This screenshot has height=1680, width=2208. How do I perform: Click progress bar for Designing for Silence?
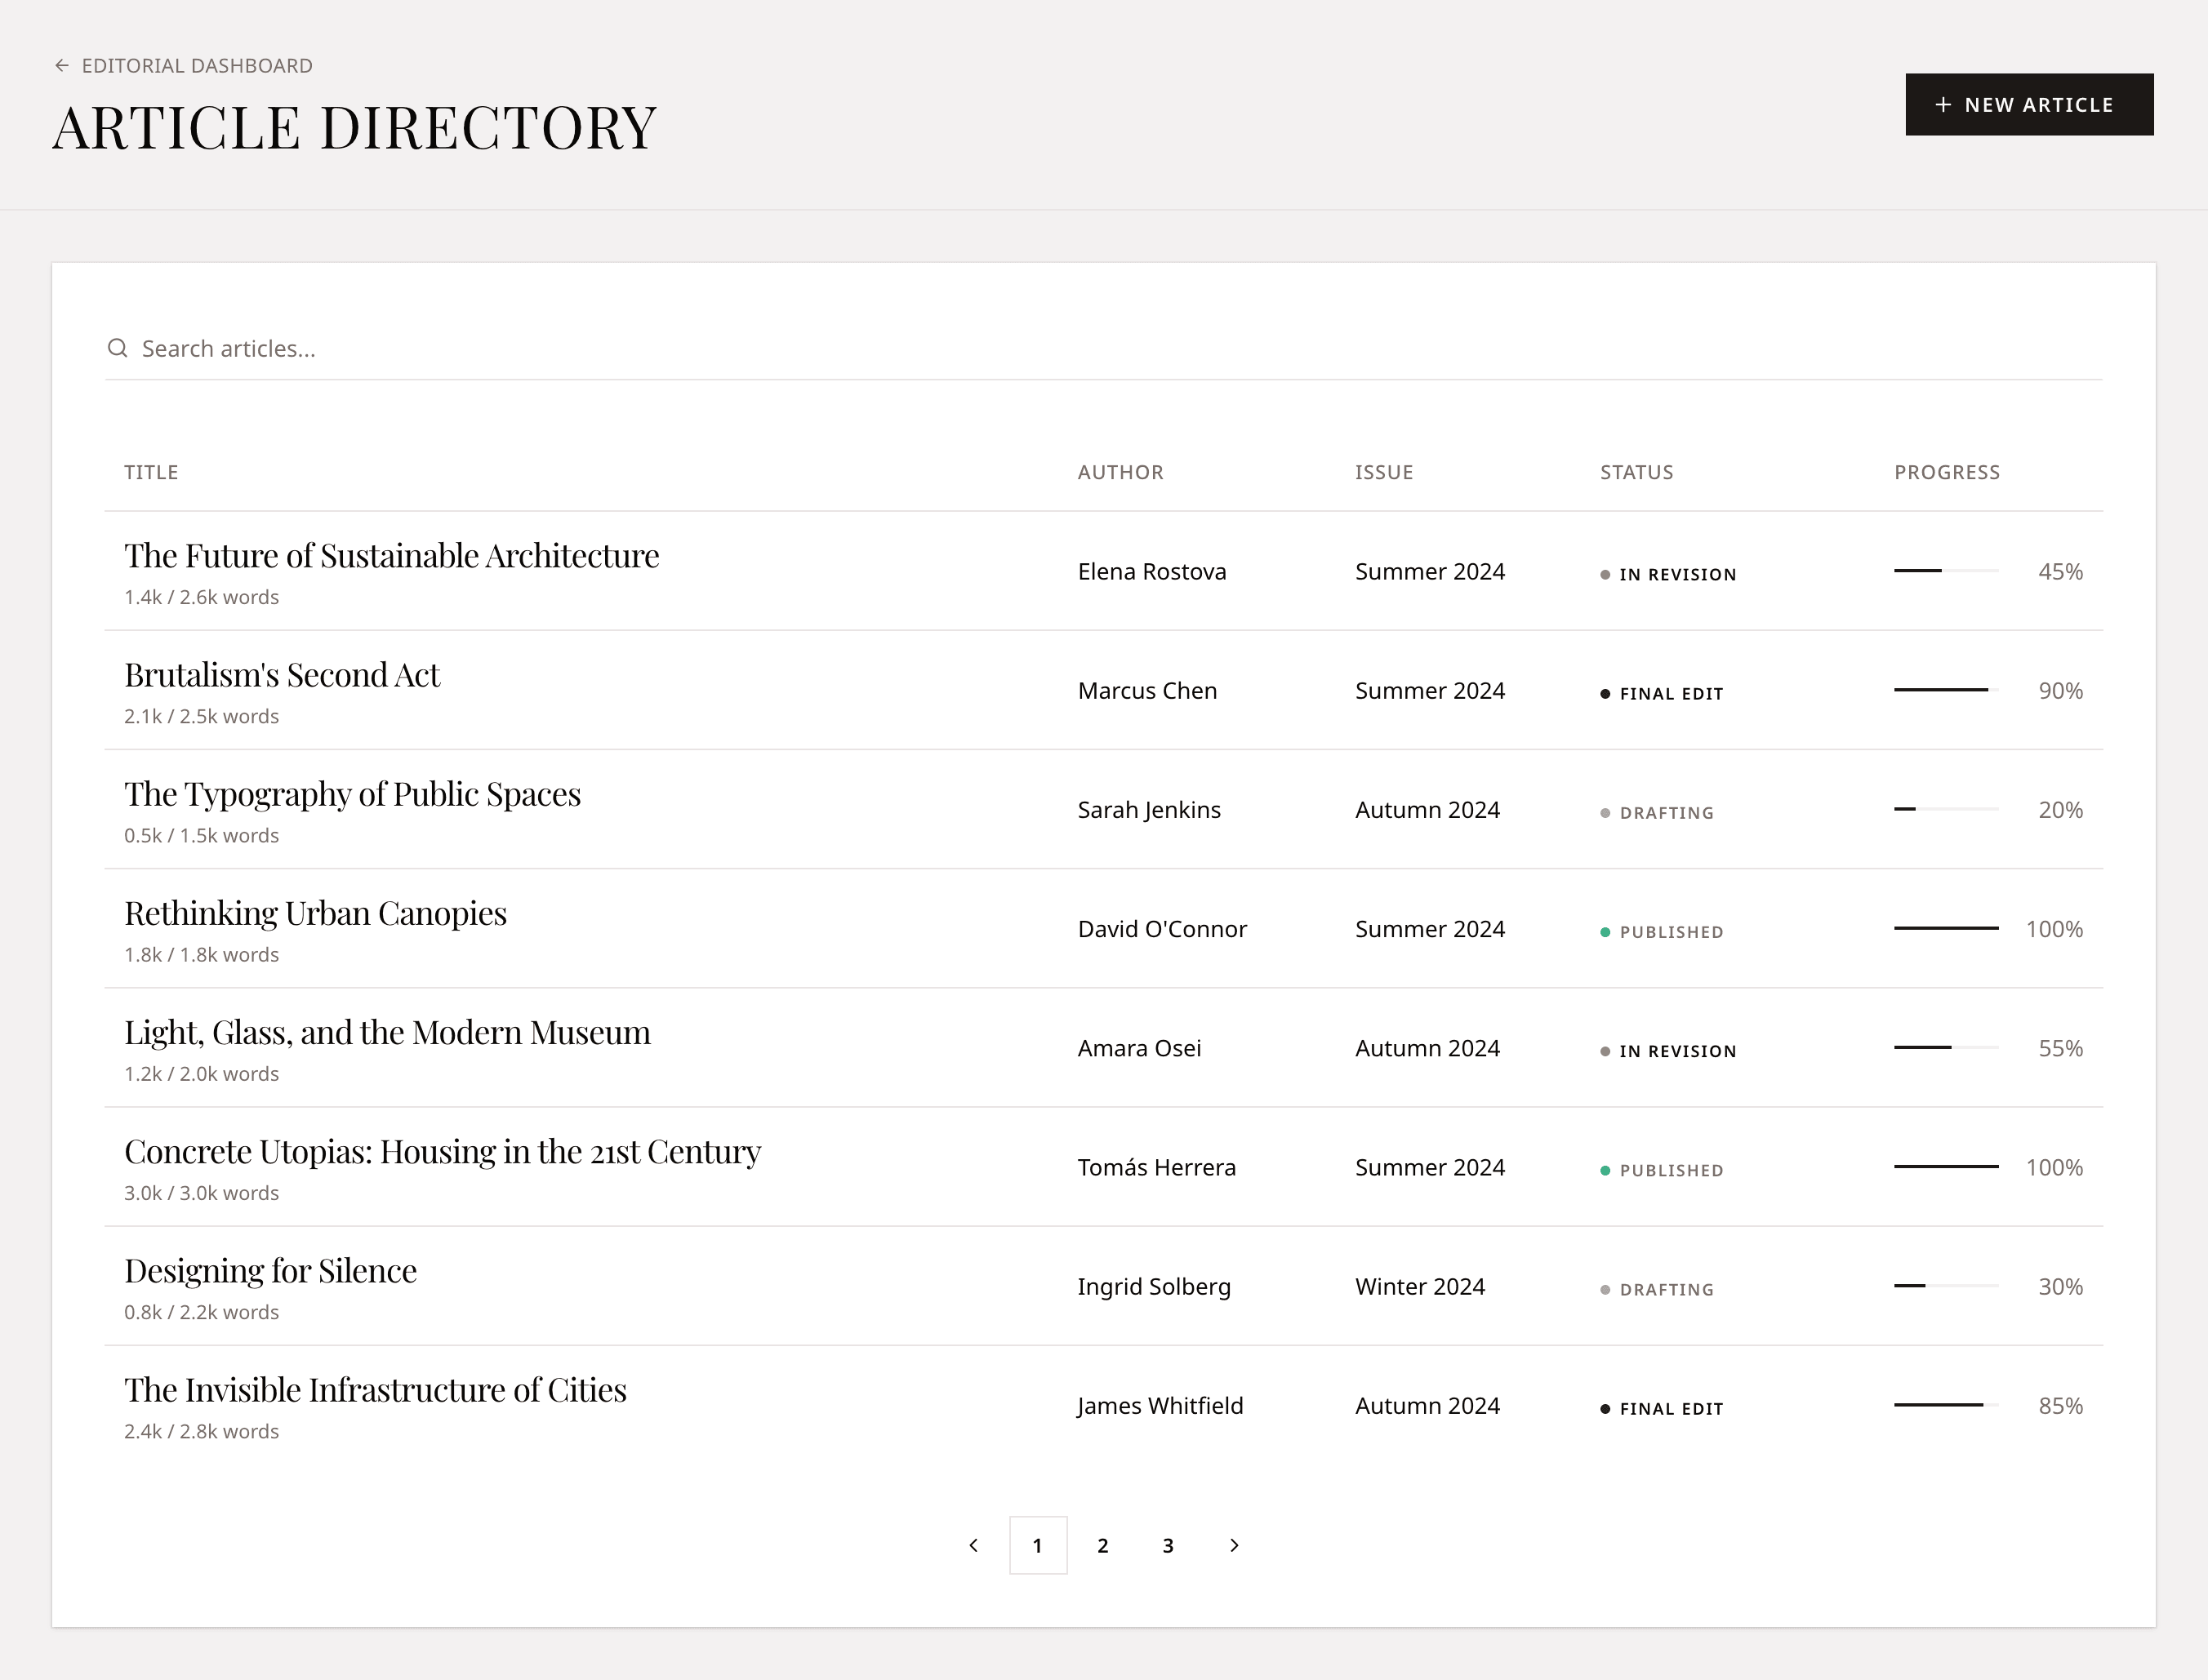(x=1945, y=1286)
